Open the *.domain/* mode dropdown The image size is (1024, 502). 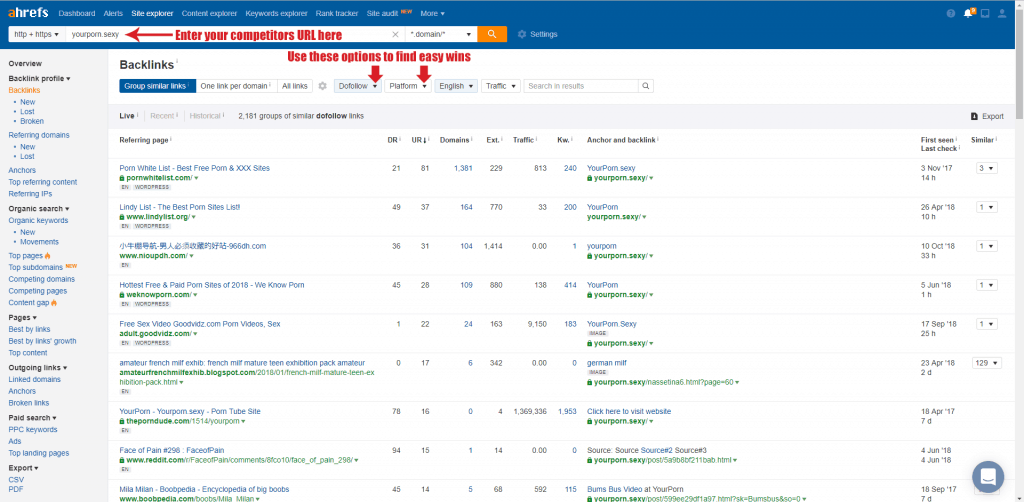441,34
